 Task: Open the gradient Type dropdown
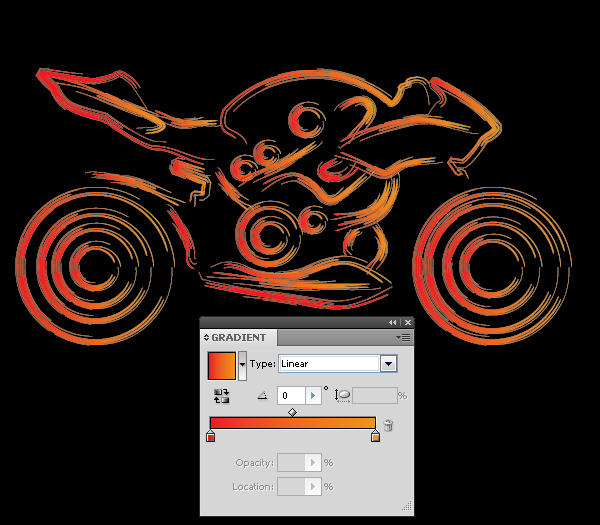(388, 364)
